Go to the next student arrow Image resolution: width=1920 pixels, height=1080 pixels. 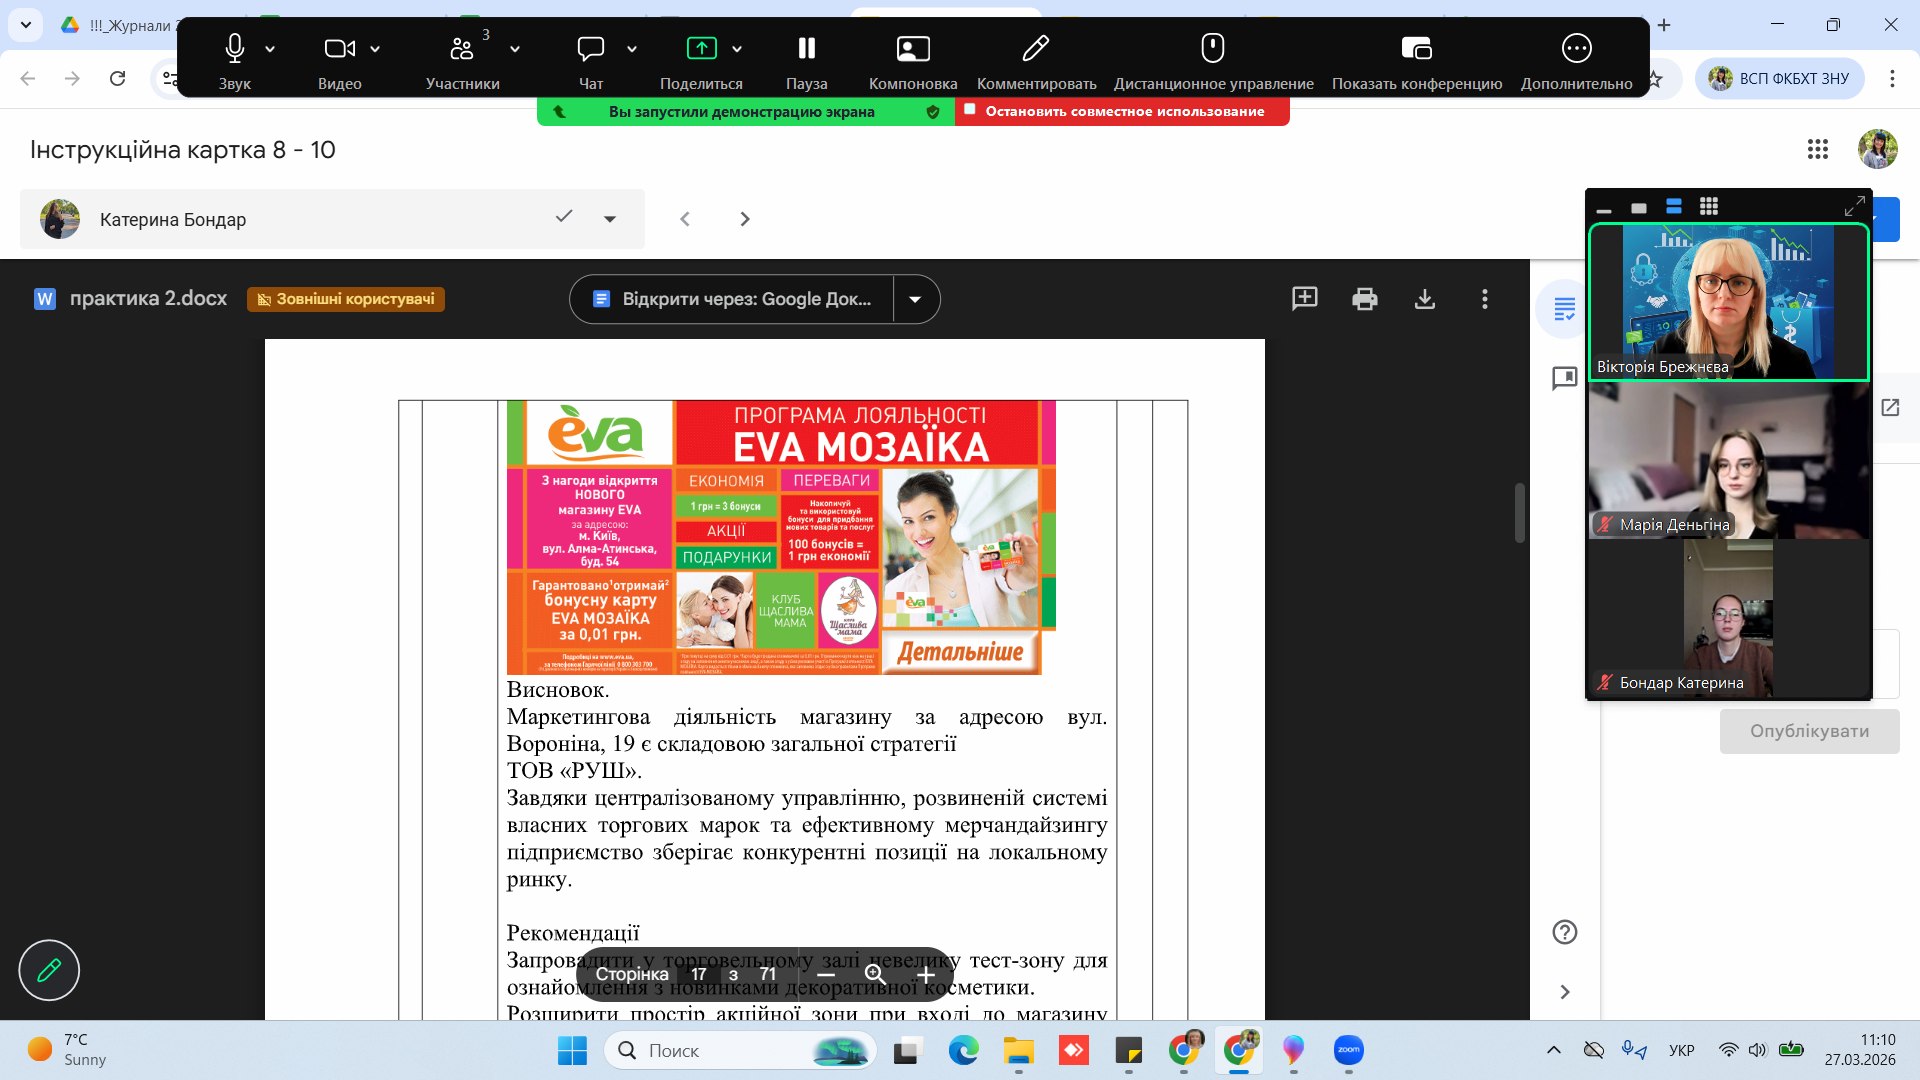coord(744,219)
